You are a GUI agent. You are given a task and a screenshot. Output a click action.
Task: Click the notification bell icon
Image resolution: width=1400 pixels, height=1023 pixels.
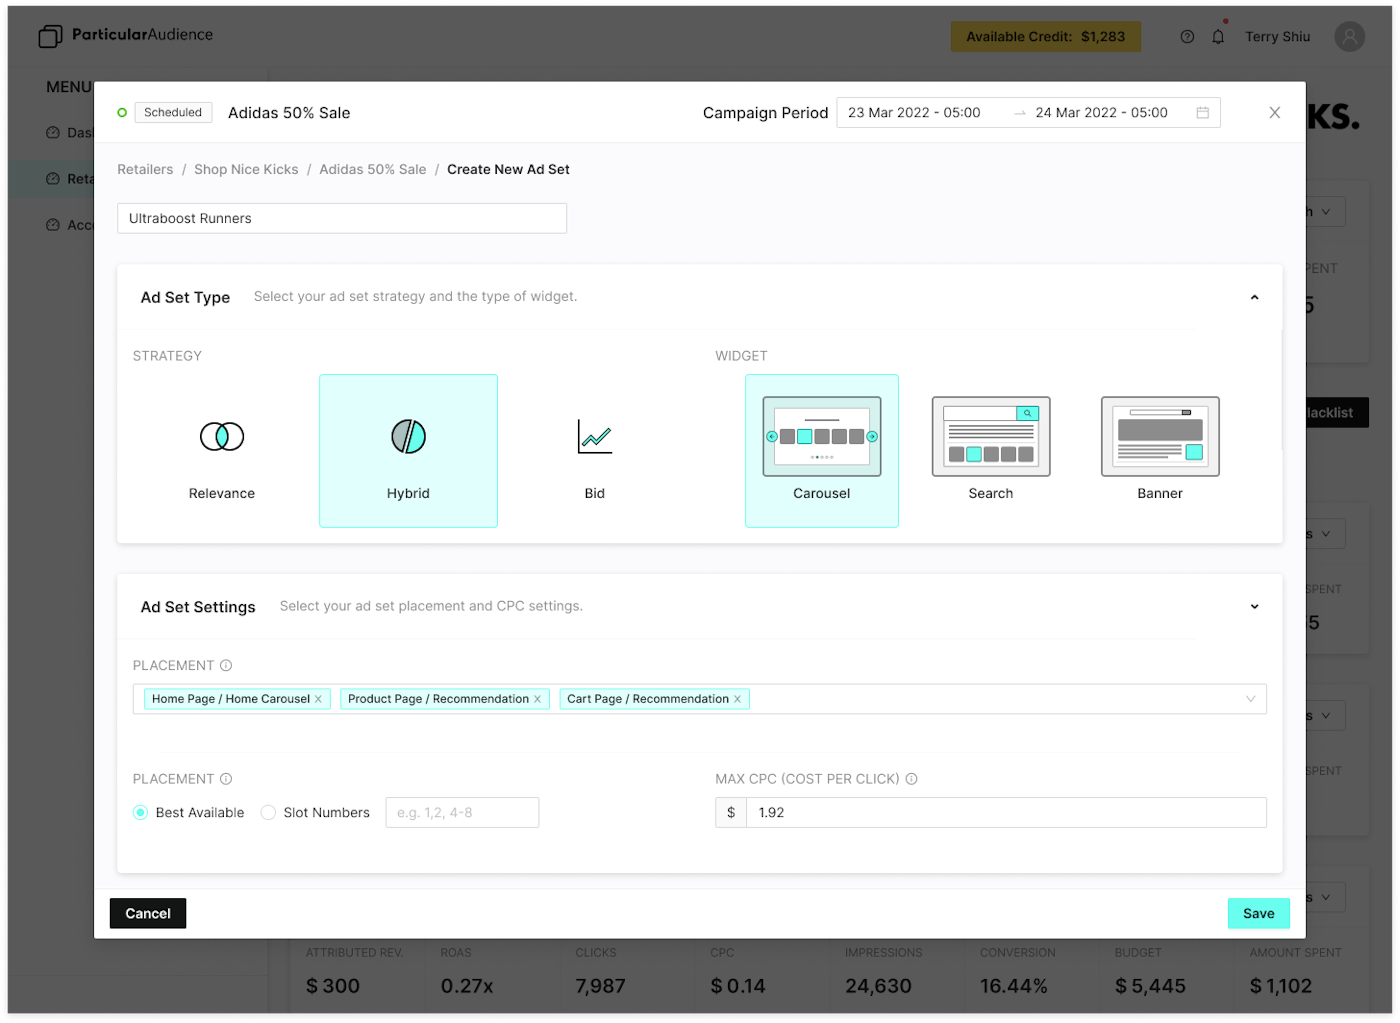tap(1218, 37)
